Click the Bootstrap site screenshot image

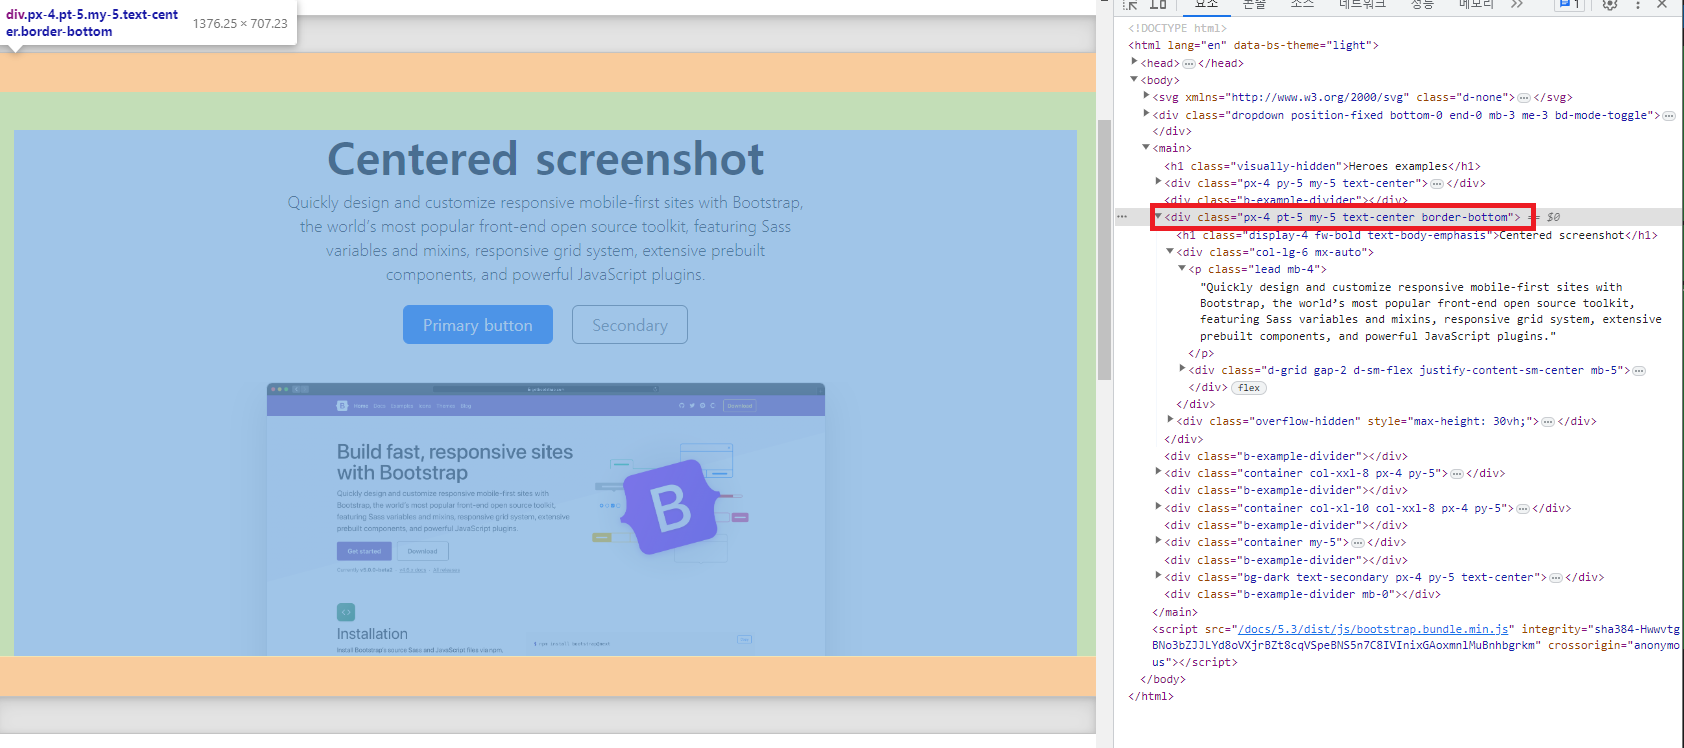[x=546, y=519]
